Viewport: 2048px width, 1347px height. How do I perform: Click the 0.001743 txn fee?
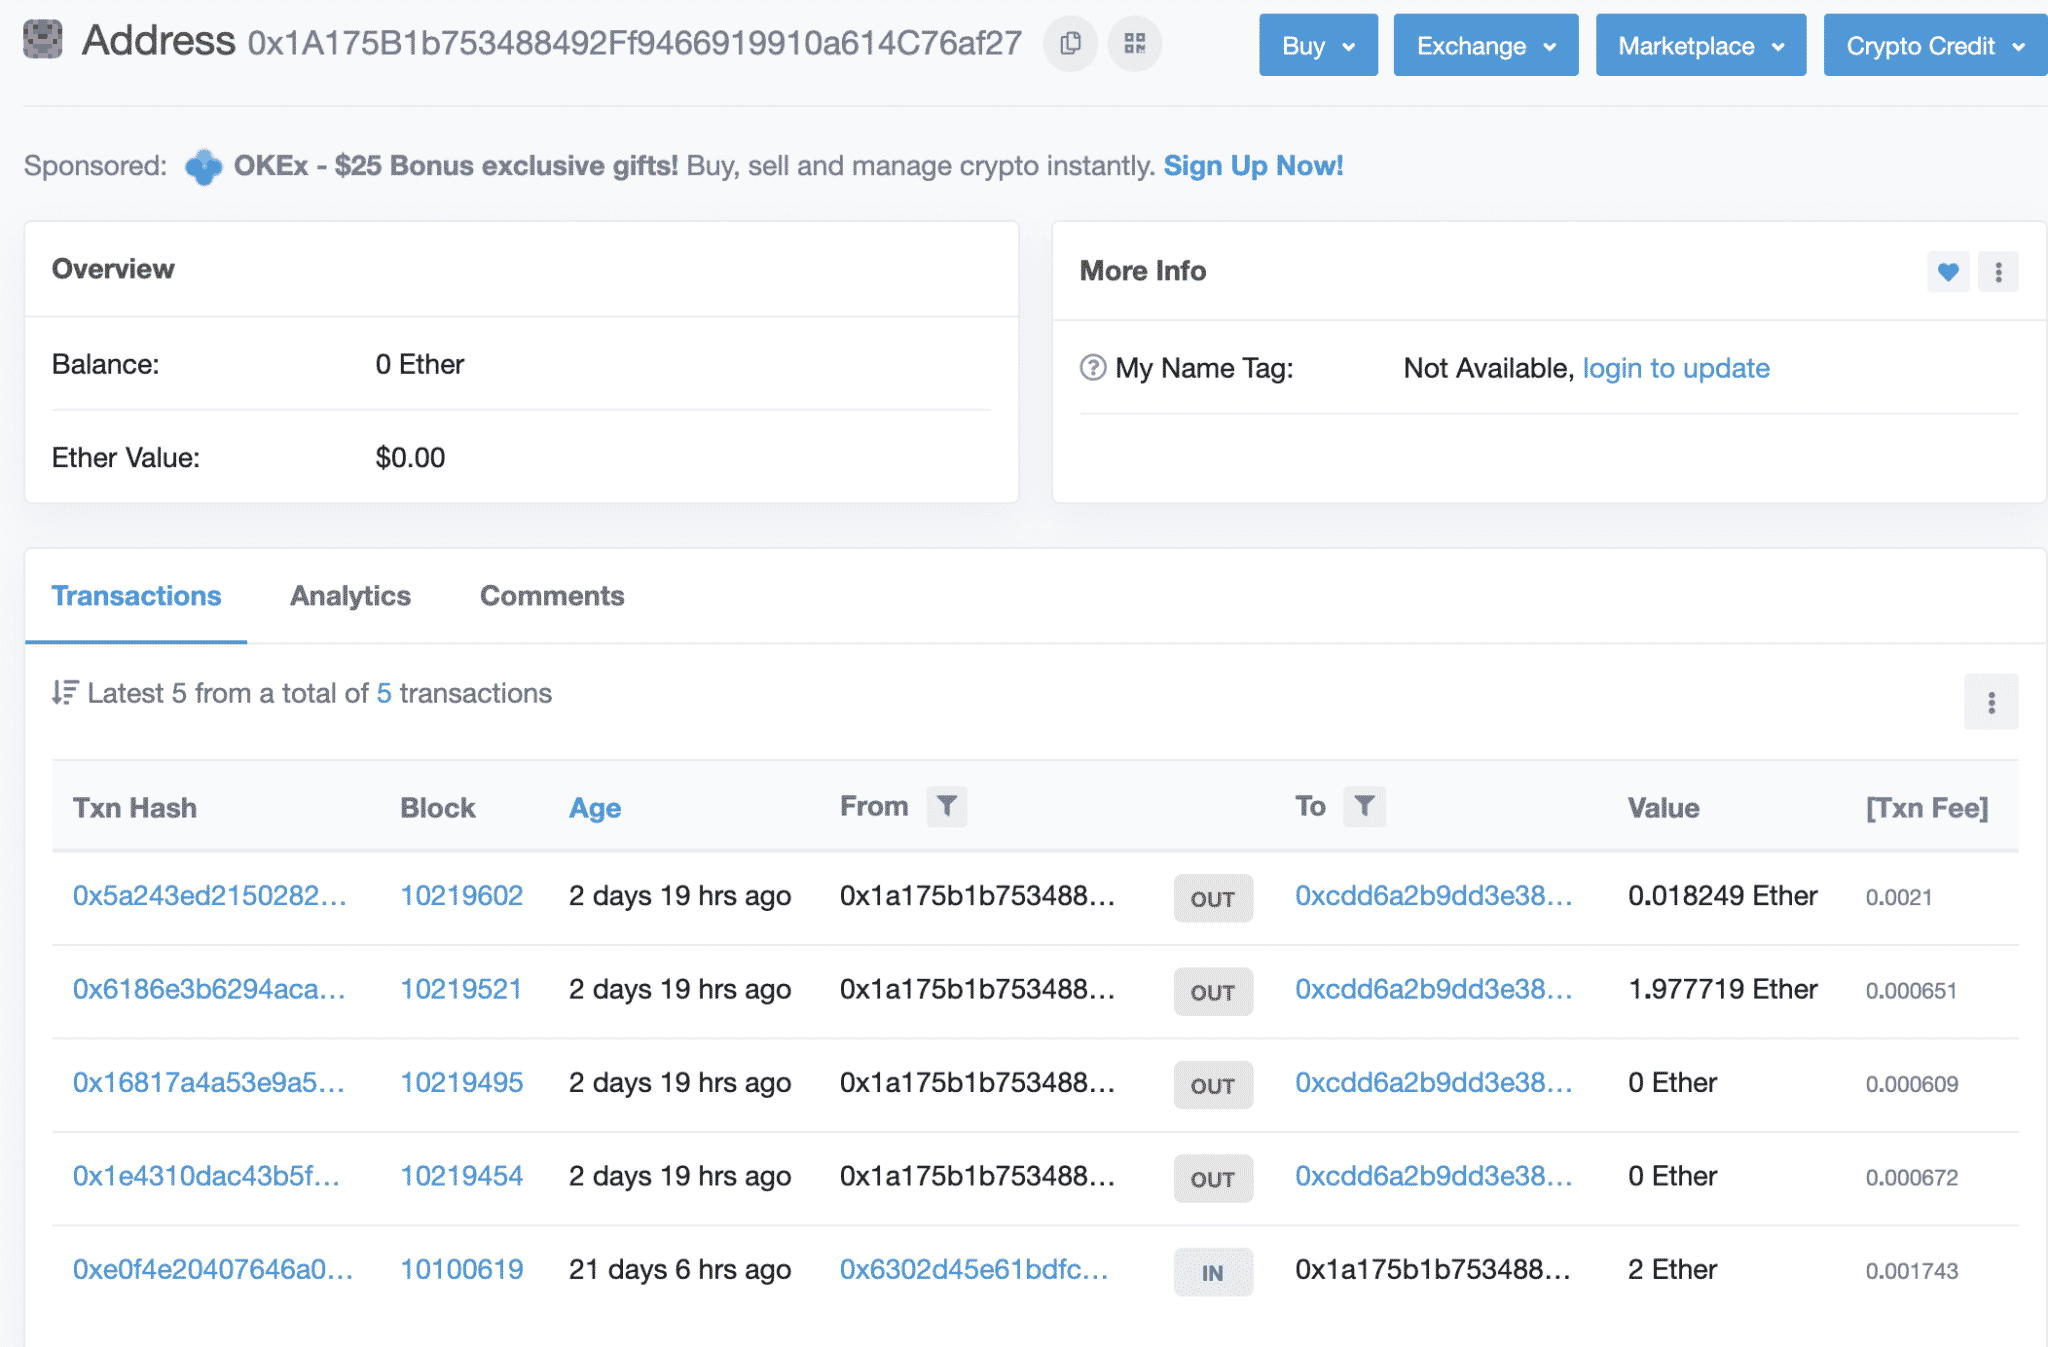tap(1912, 1271)
